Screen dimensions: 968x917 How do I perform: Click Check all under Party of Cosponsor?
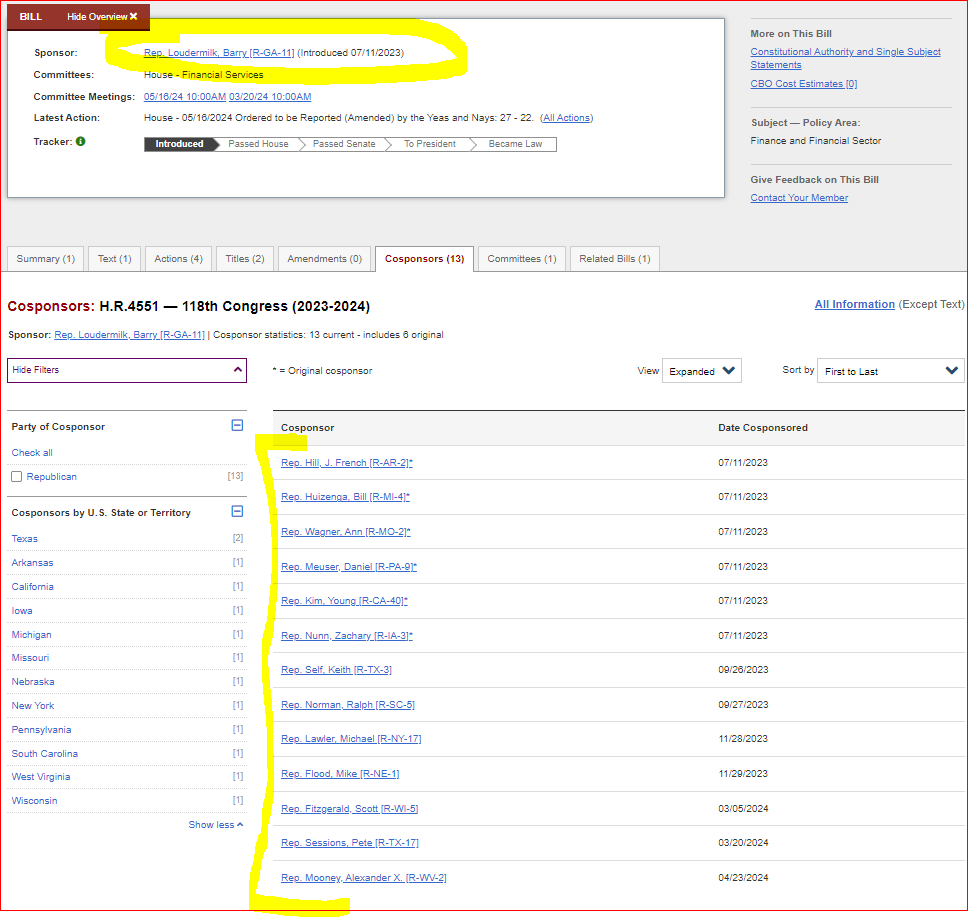point(32,453)
